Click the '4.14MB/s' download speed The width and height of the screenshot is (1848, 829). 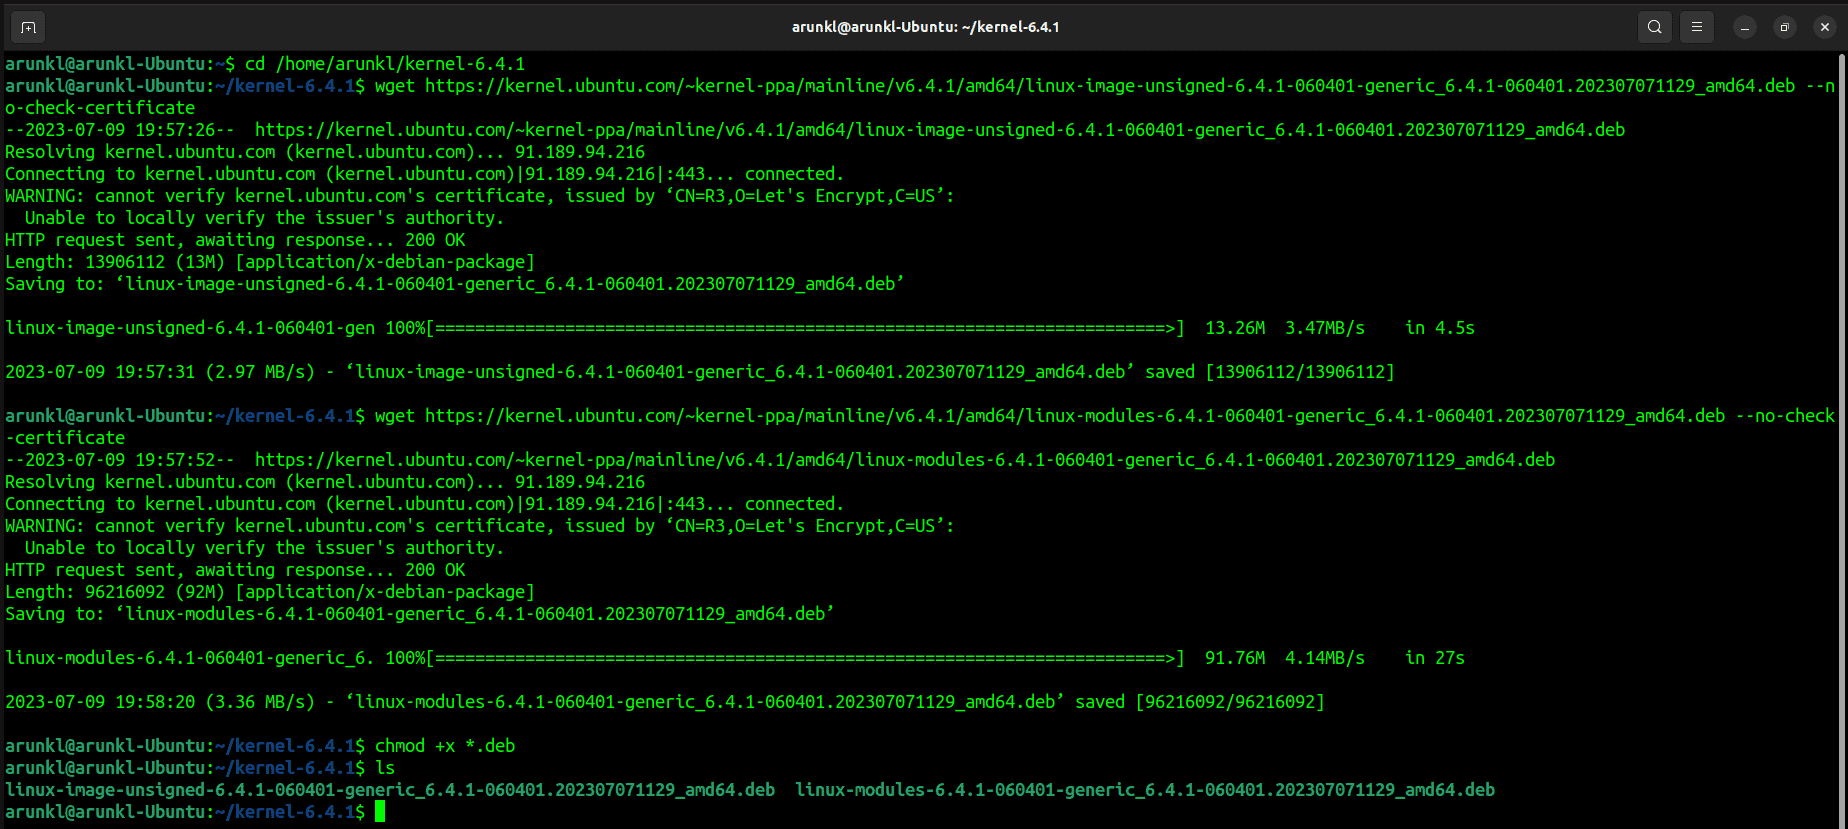pyautogui.click(x=1325, y=658)
